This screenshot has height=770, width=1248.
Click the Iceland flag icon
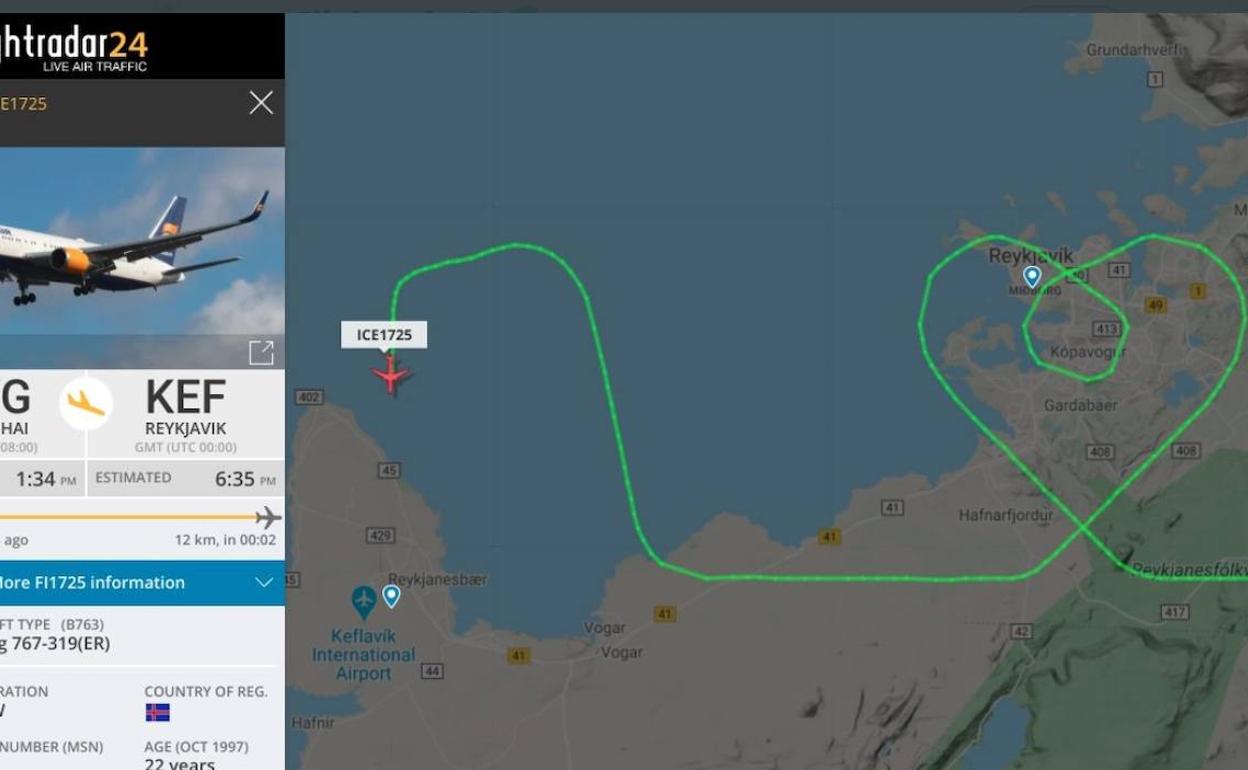click(157, 713)
